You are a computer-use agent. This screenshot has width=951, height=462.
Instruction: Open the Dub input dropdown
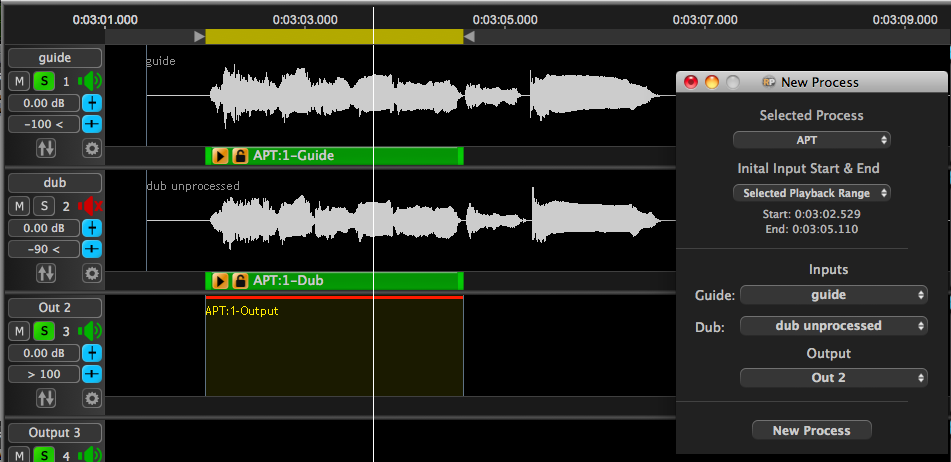tap(833, 326)
